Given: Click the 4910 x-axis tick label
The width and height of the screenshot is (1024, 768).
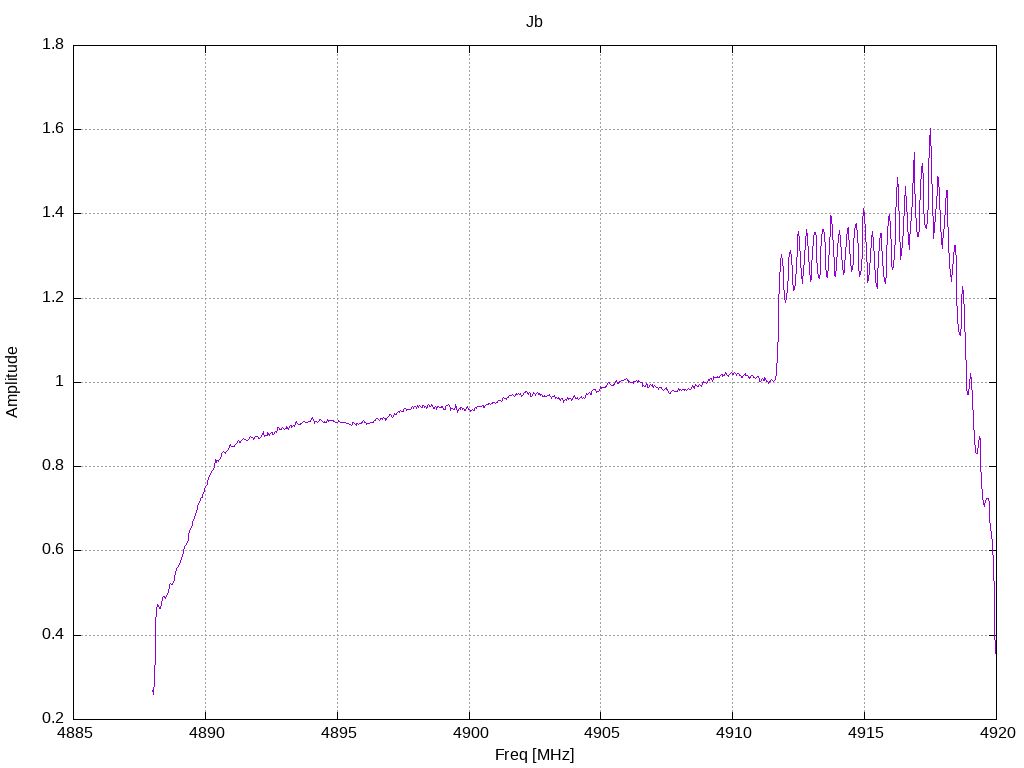Looking at the screenshot, I should point(733,733).
